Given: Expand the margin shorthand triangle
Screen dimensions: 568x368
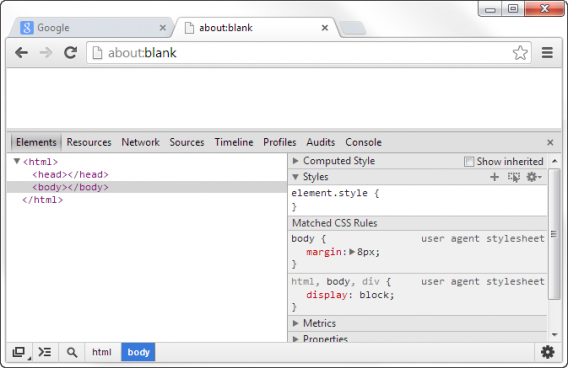Looking at the screenshot, I should [x=351, y=252].
